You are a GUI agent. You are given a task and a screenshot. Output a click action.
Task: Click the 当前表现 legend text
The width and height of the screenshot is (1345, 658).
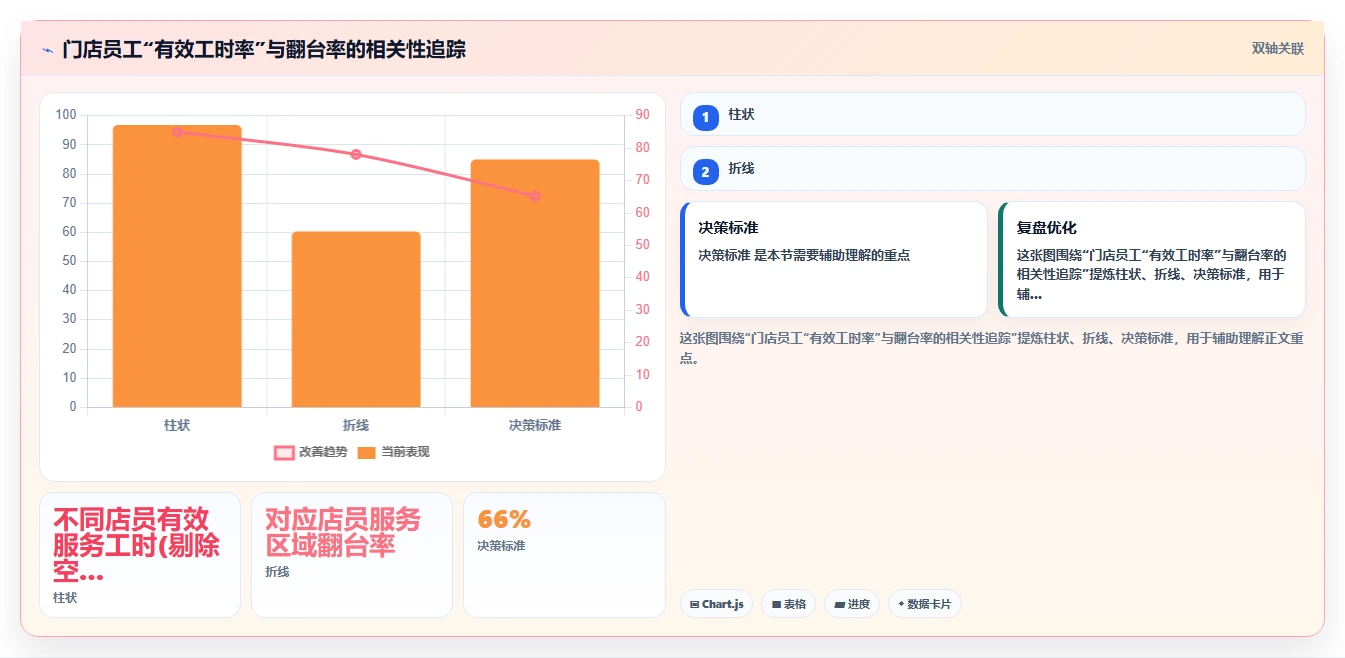tap(405, 453)
